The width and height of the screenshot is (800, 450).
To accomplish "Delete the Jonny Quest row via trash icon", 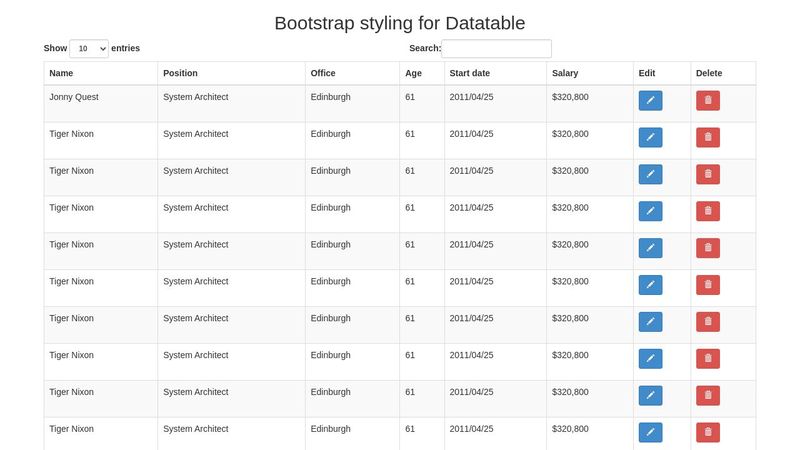I will (707, 100).
